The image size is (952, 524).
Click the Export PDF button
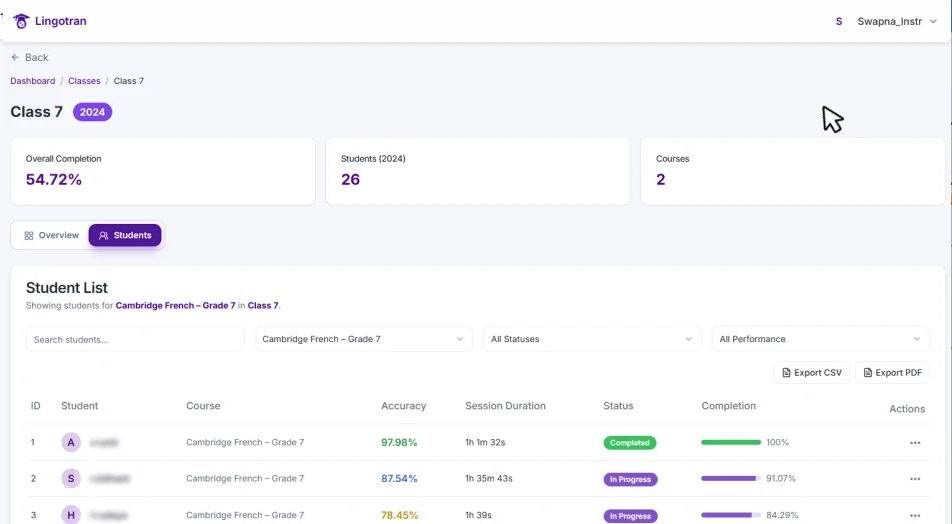892,373
